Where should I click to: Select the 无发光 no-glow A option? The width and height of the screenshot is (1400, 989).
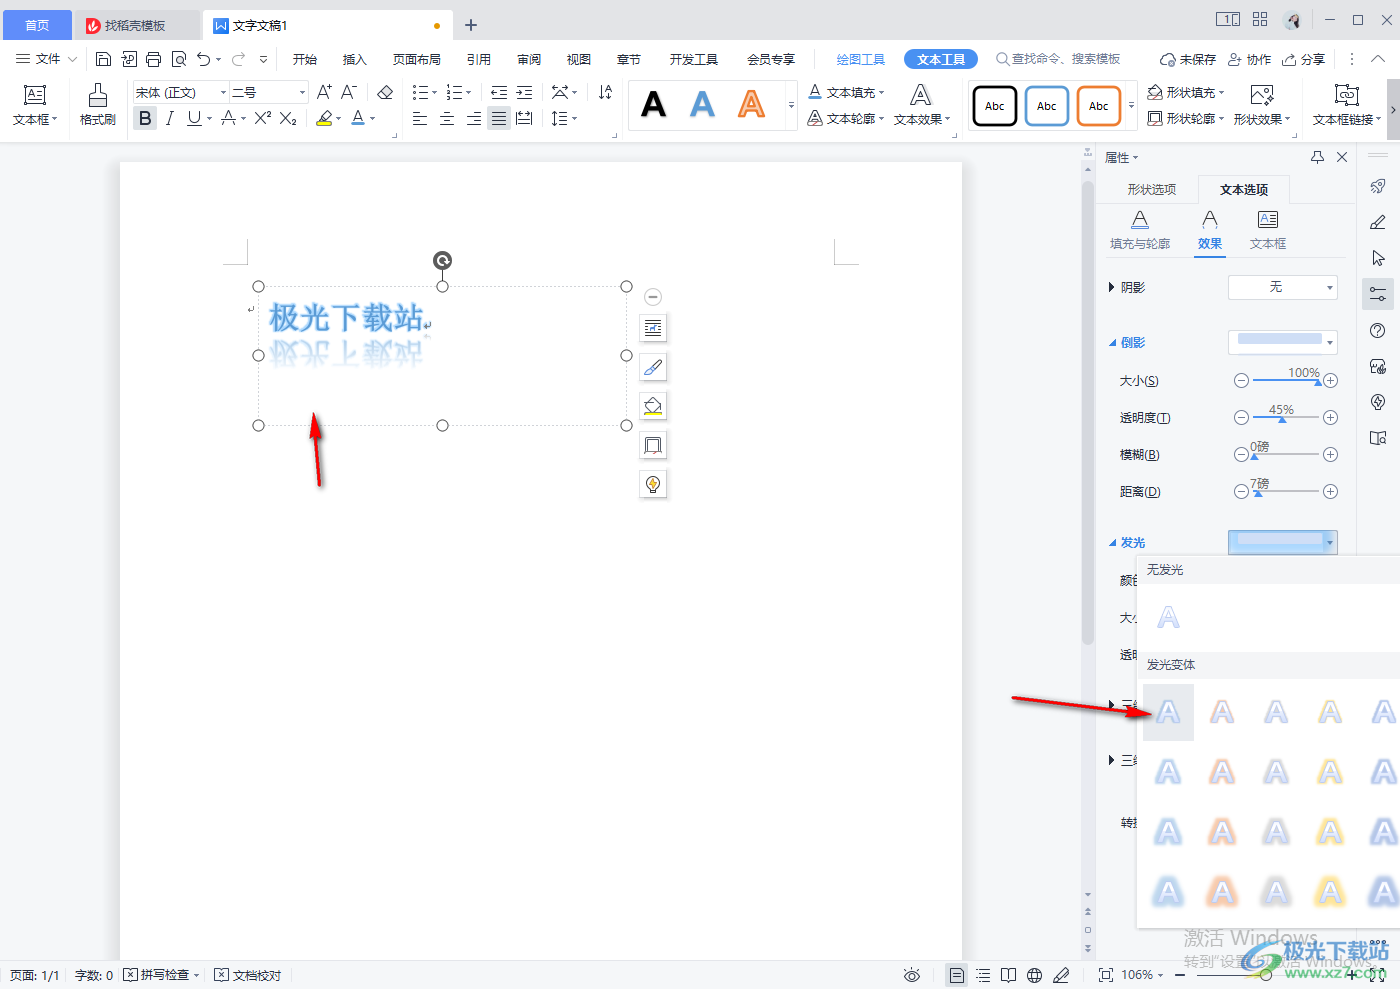[1168, 617]
